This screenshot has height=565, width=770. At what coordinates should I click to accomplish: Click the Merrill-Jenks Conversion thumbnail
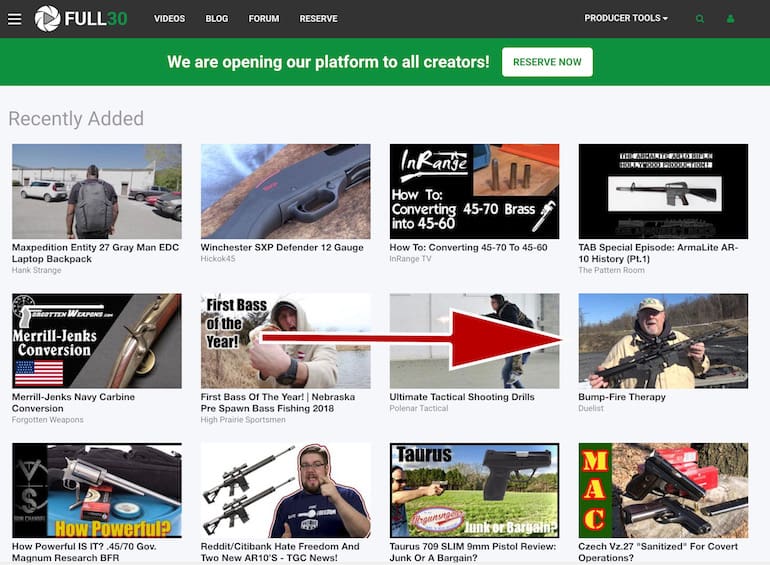coord(96,341)
